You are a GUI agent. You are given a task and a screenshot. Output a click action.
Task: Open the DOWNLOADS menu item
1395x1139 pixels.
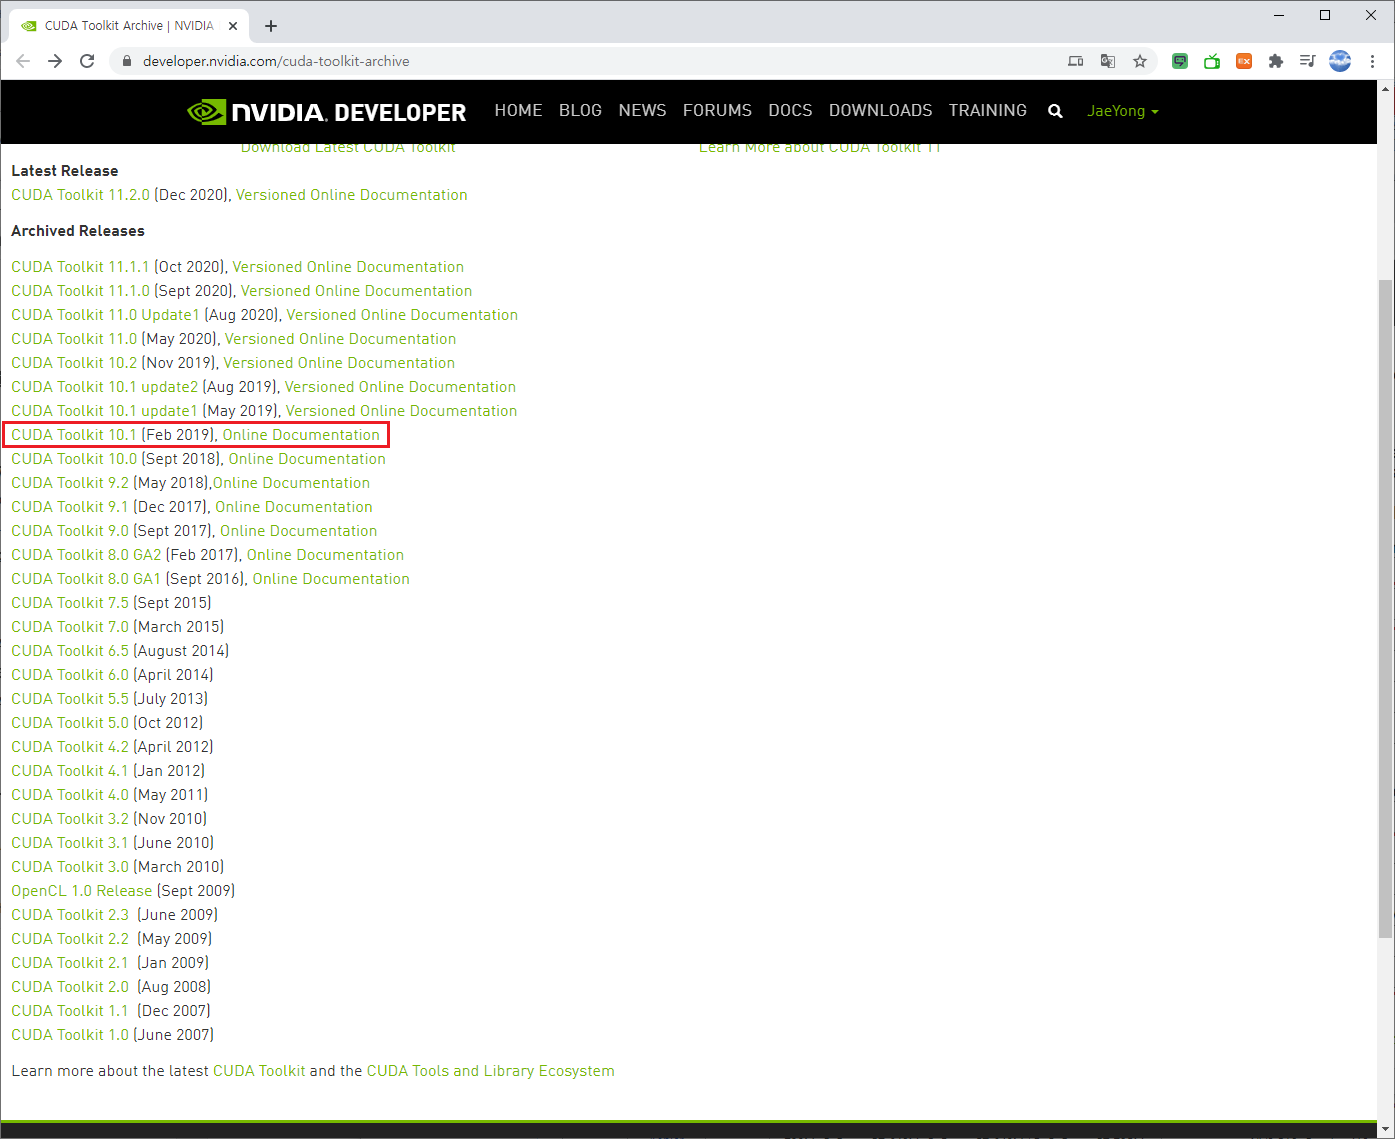click(x=880, y=110)
